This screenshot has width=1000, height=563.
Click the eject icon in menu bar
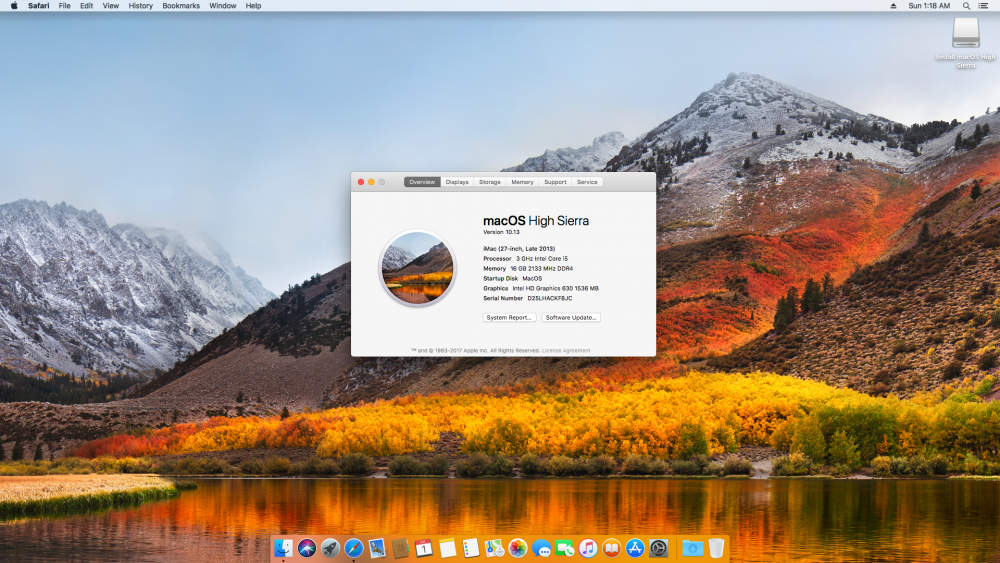click(x=893, y=6)
